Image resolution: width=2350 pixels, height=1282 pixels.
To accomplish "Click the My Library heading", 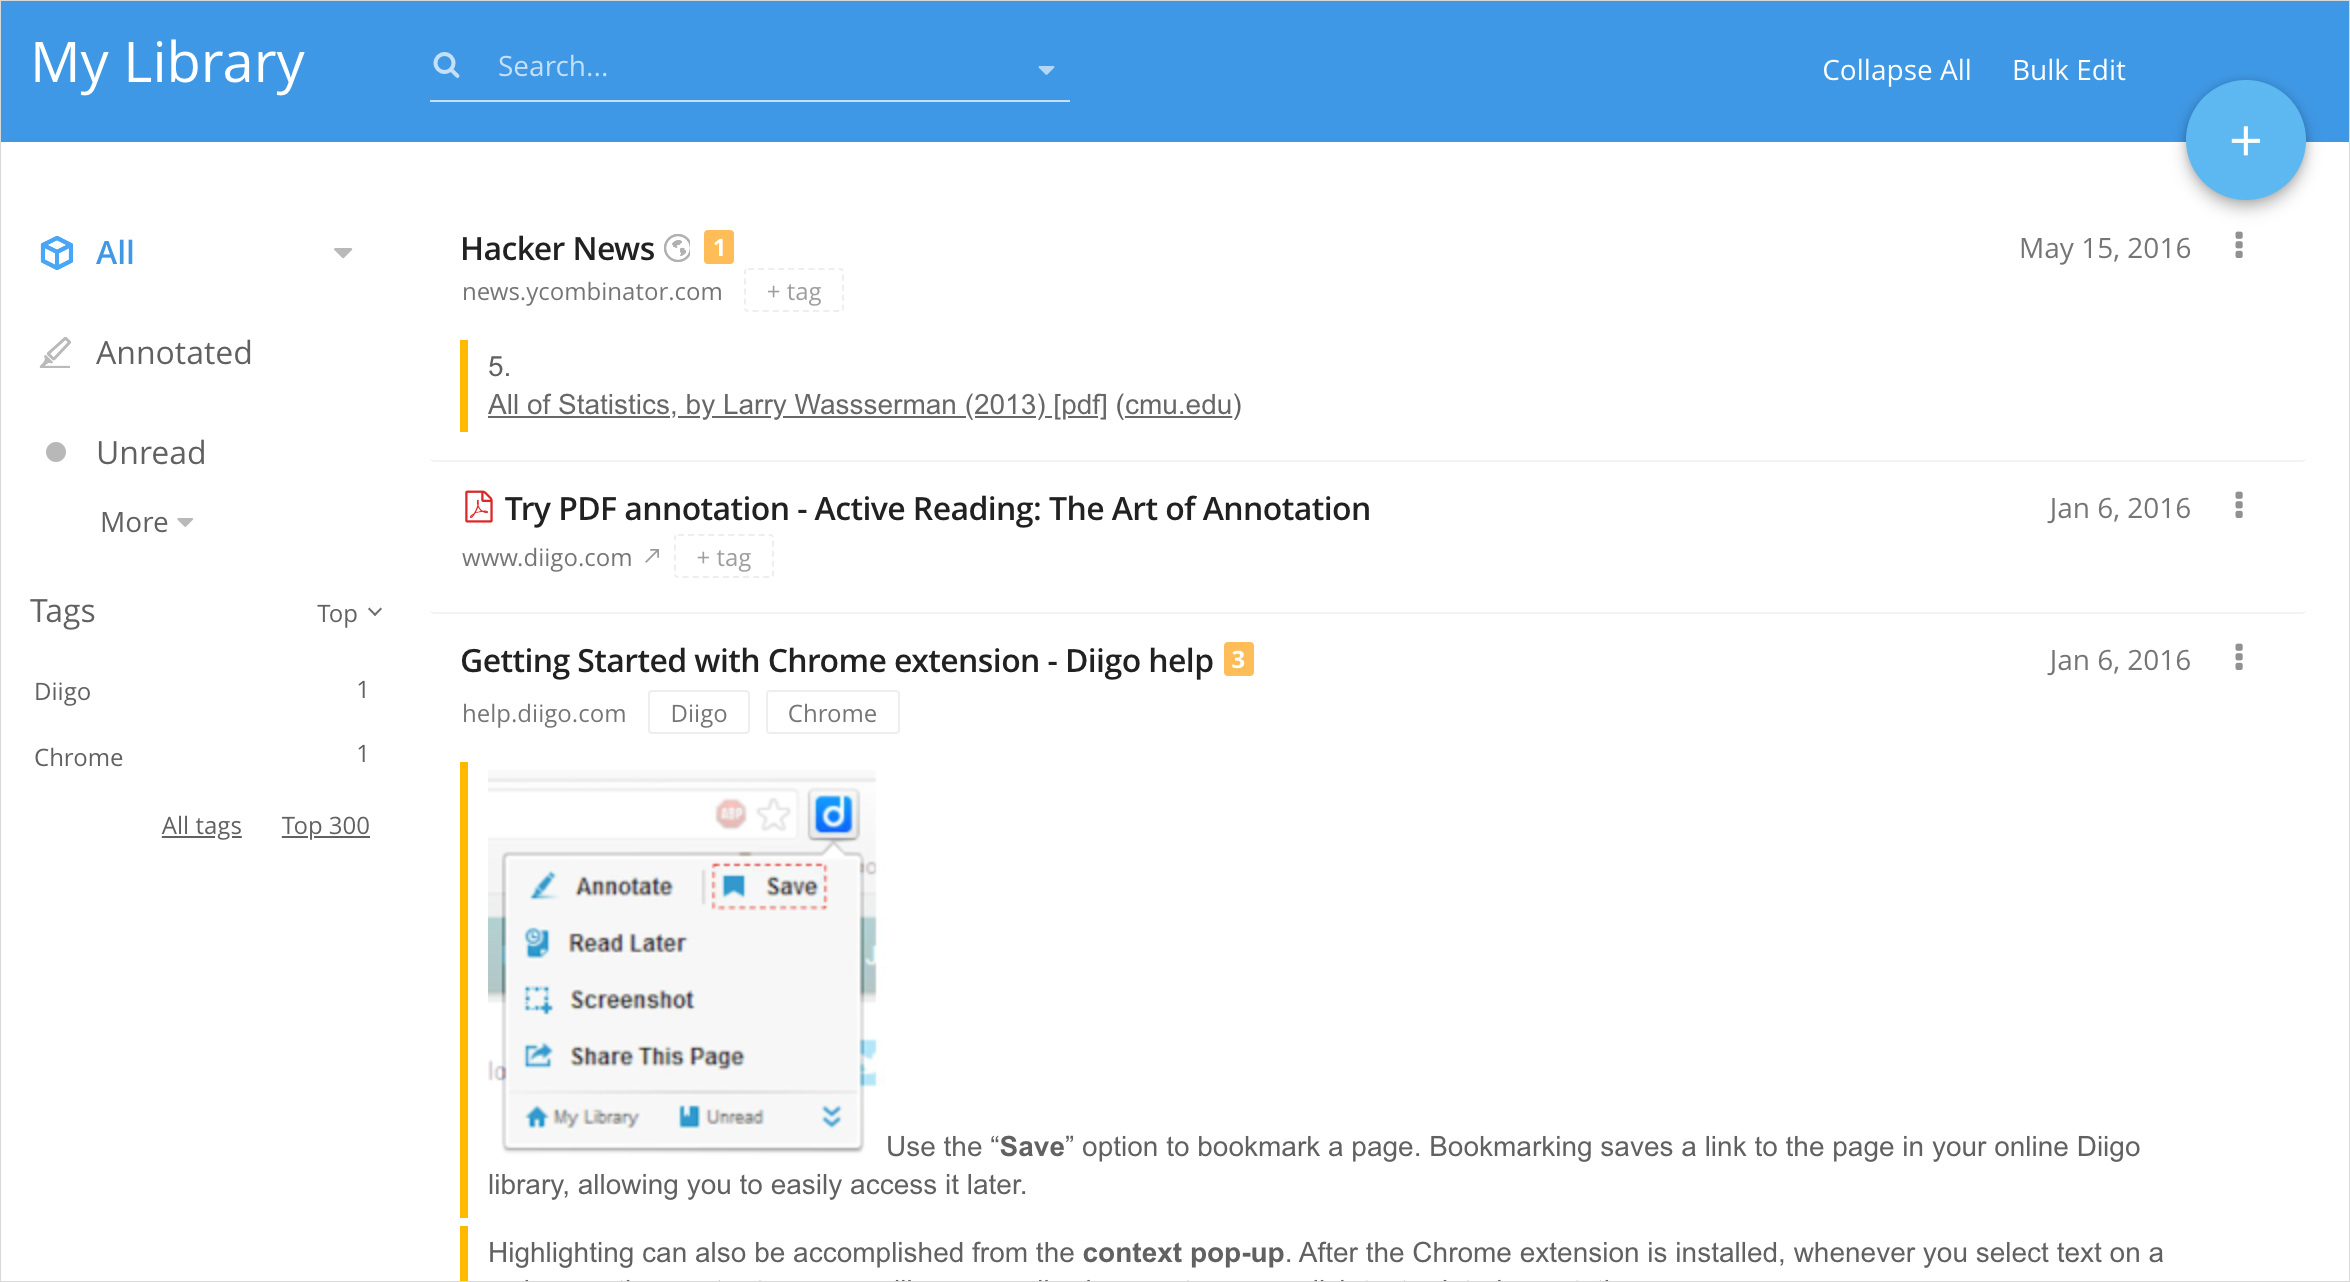I will coord(168,64).
